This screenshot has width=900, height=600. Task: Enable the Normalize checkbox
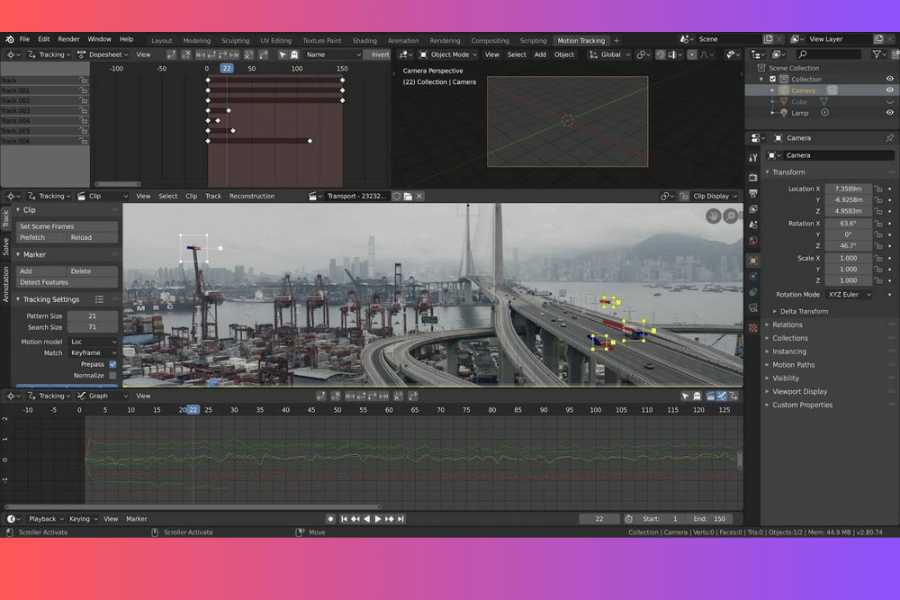pyautogui.click(x=112, y=376)
